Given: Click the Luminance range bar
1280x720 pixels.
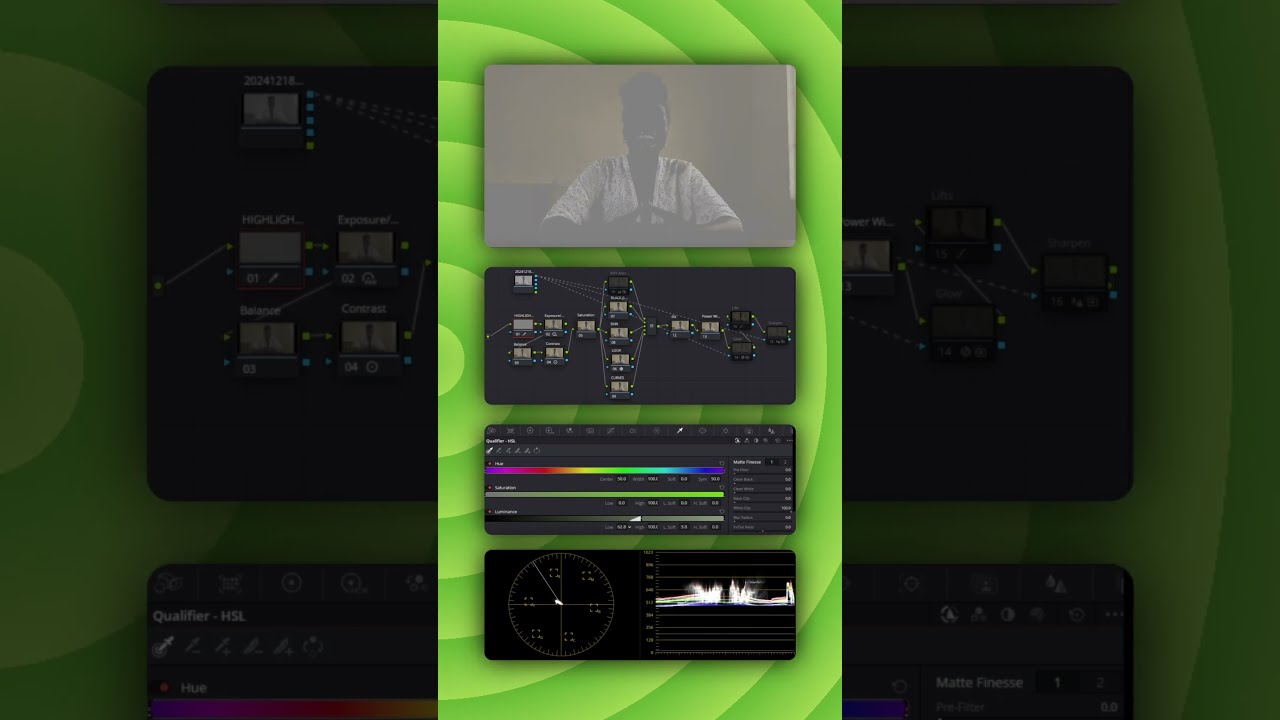Looking at the screenshot, I should pos(605,518).
